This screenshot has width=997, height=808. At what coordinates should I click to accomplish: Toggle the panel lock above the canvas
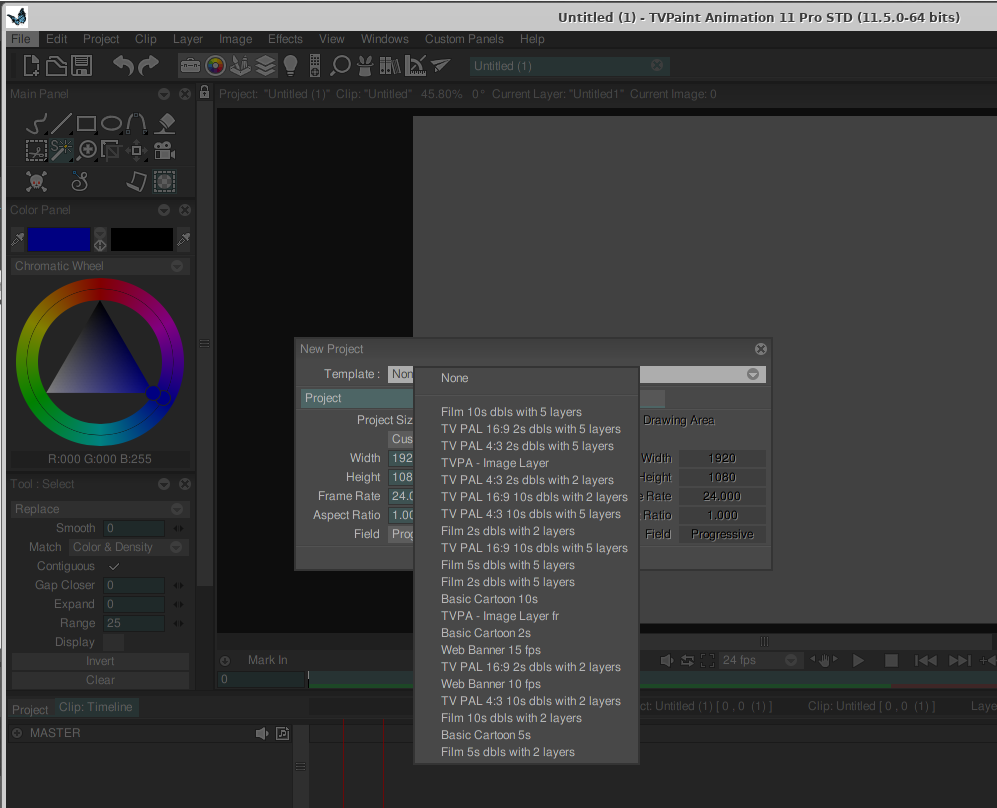pyautogui.click(x=204, y=92)
